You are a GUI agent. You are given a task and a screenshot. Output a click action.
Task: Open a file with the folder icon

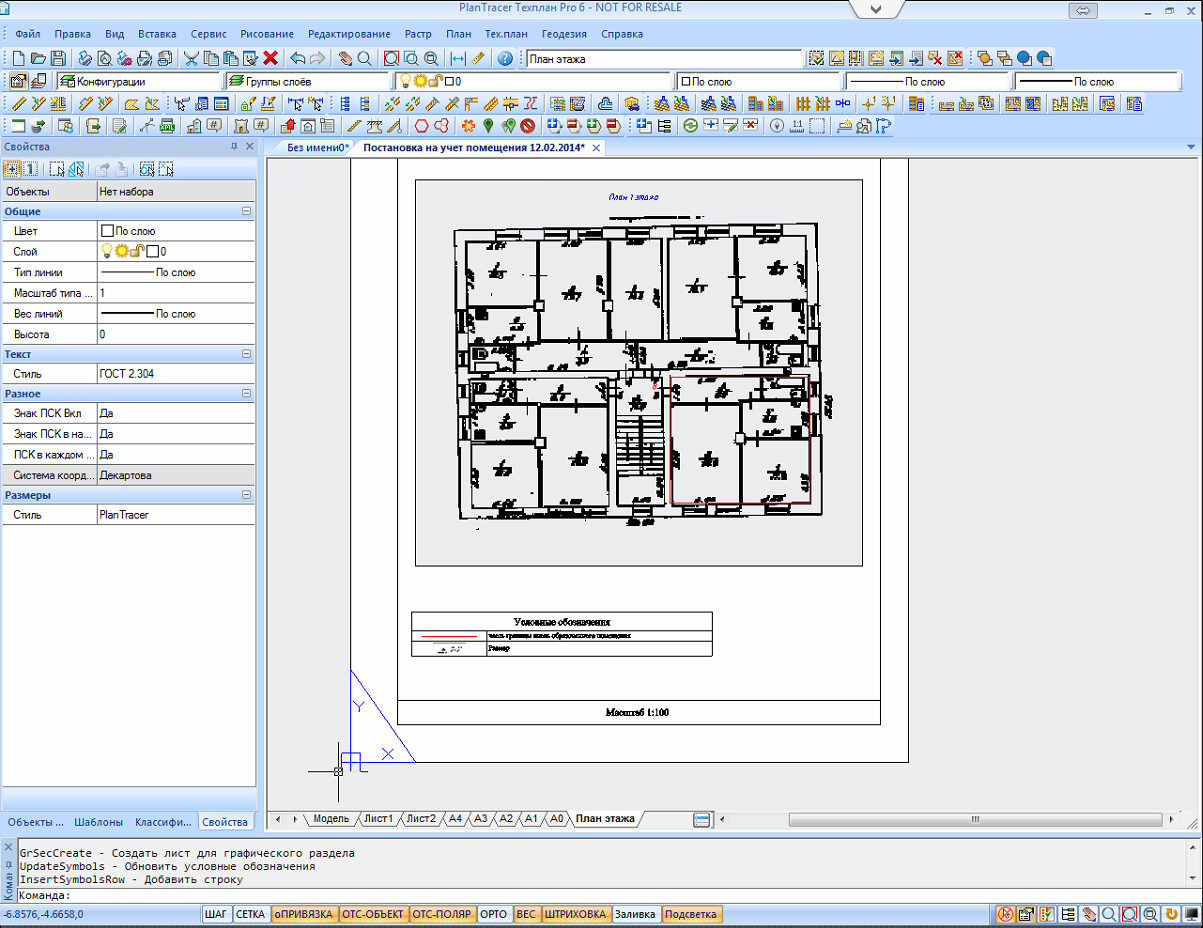38,59
